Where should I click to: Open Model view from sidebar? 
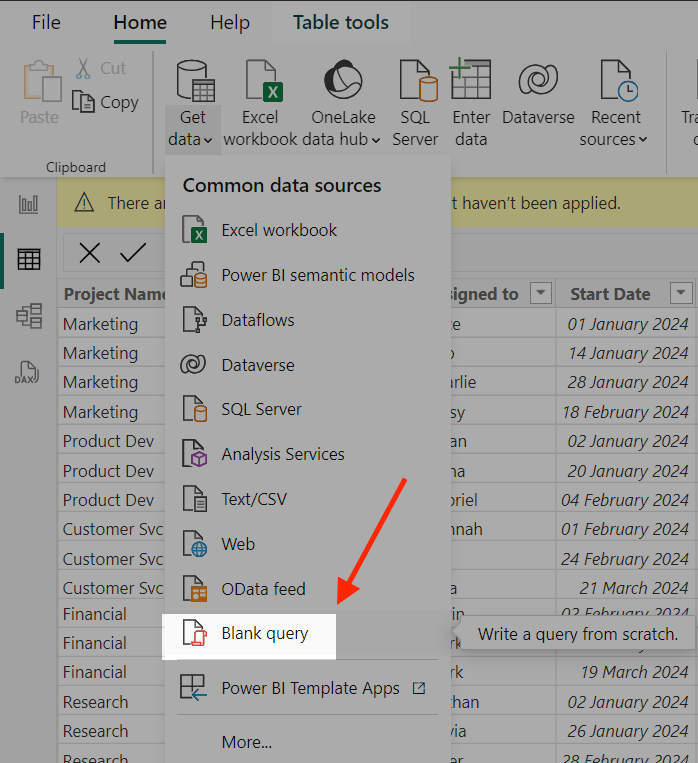(x=29, y=316)
